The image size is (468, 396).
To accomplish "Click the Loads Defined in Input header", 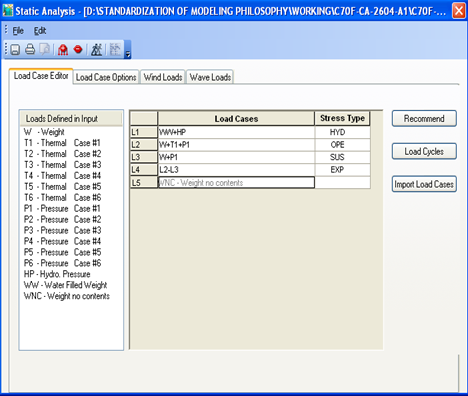I will (x=71, y=119).
